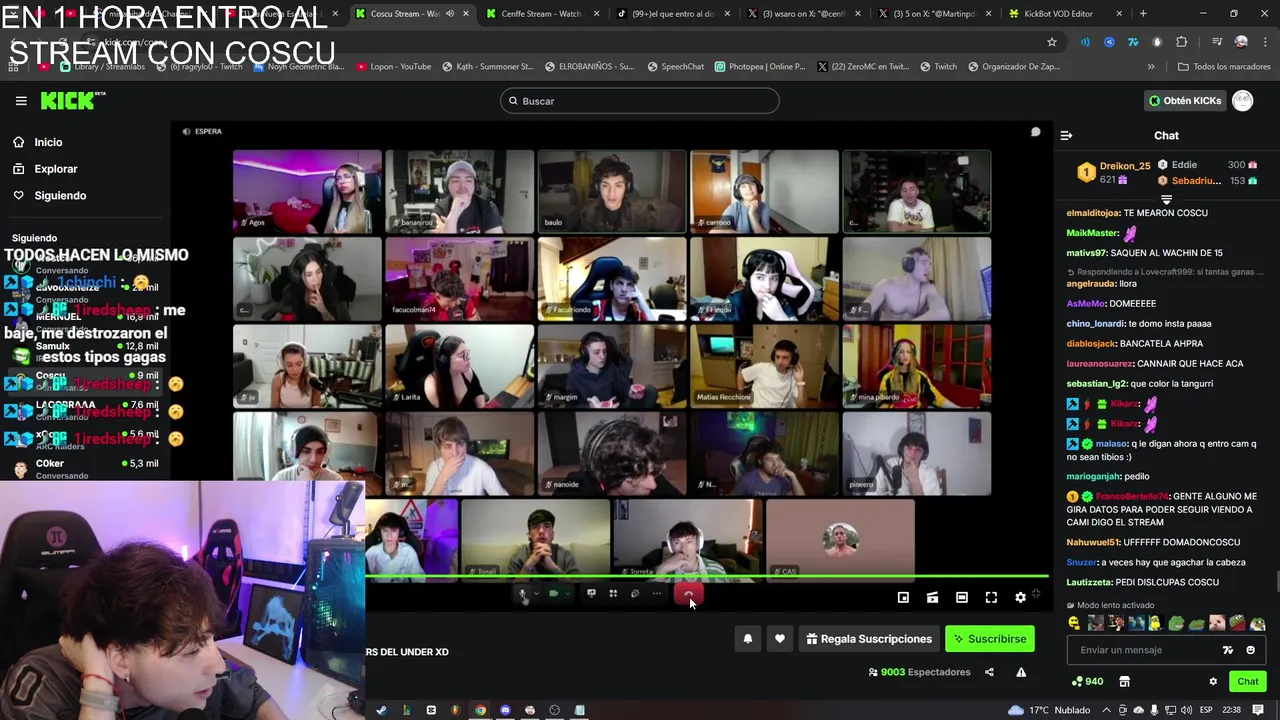This screenshot has height=720, width=1280.
Task: Open Siguiendo in the sidebar
Action: (x=60, y=195)
